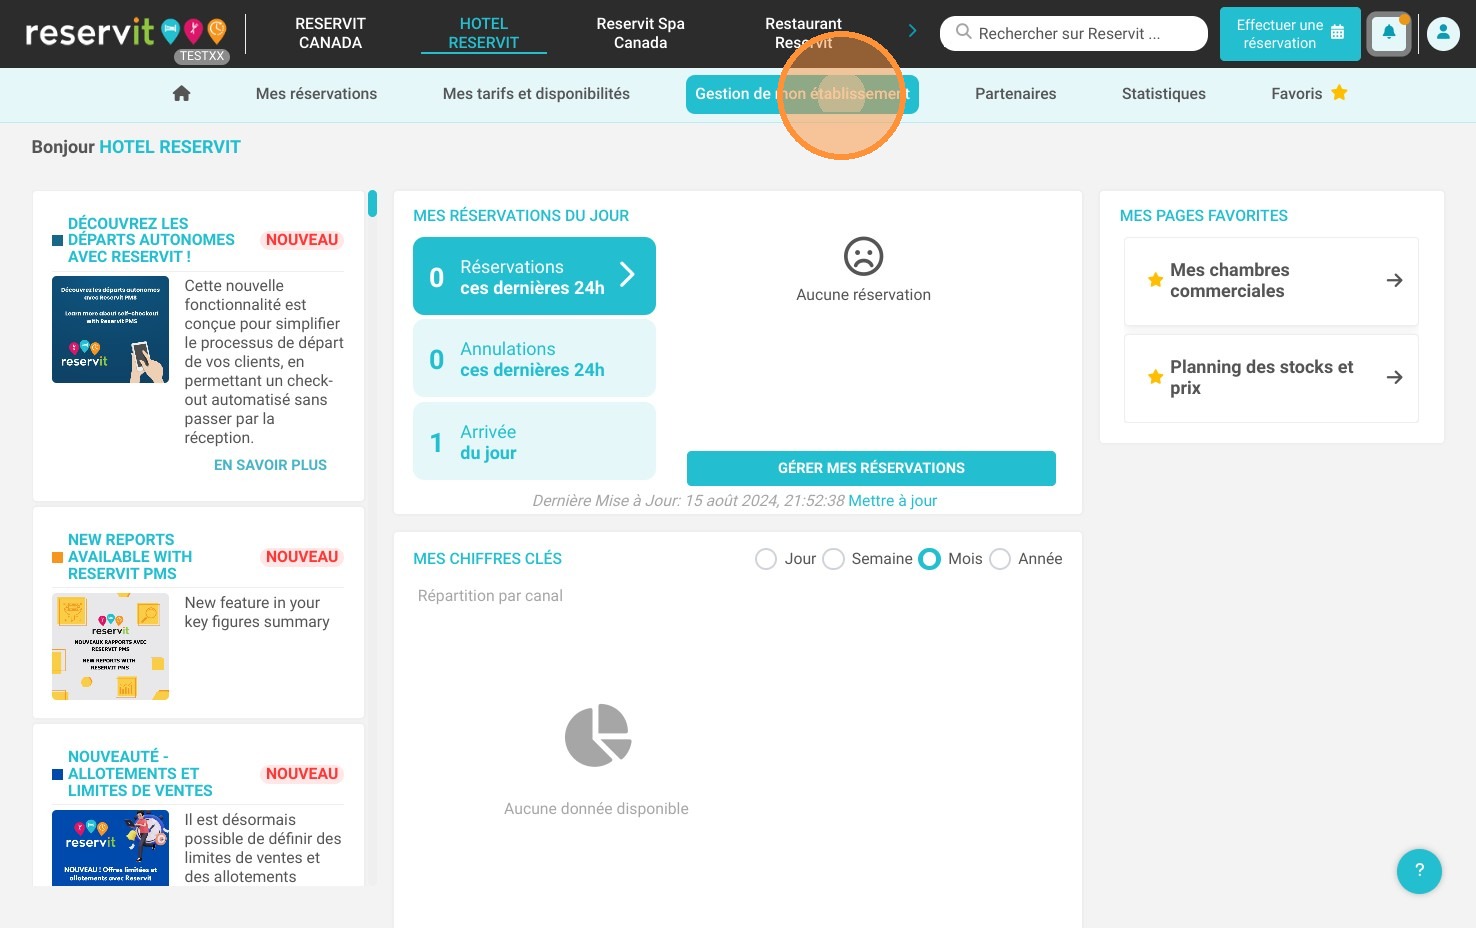Click Effectuer une réservation button
This screenshot has width=1476, height=928.
coord(1290,34)
